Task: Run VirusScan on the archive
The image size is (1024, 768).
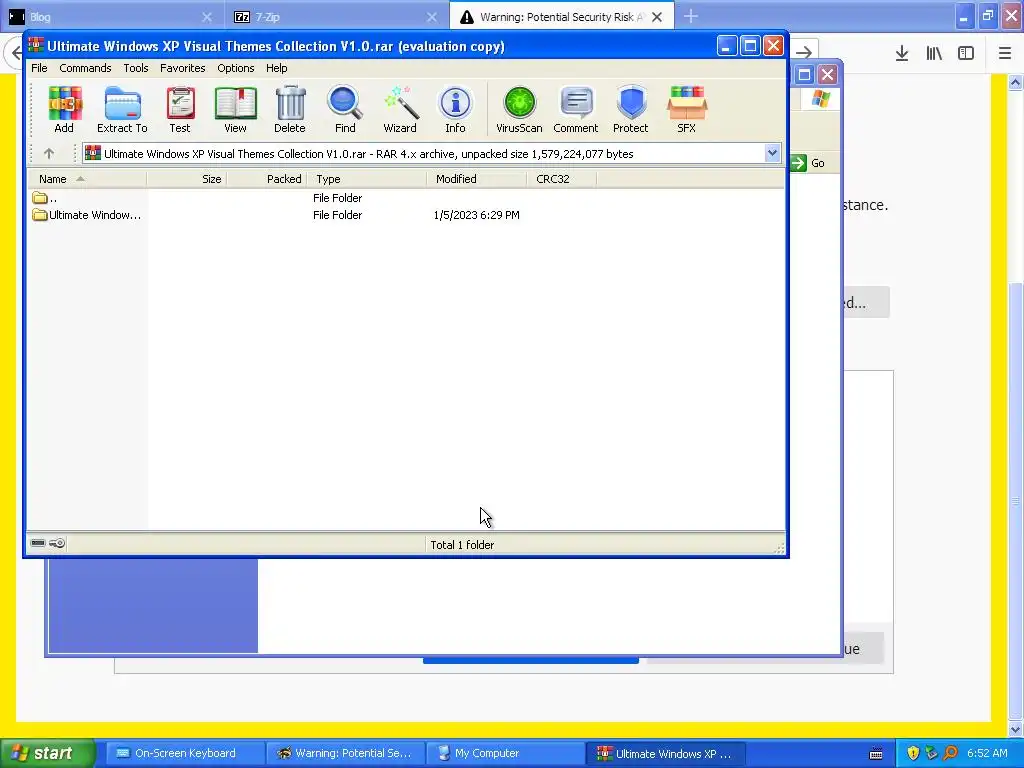Action: [519, 110]
